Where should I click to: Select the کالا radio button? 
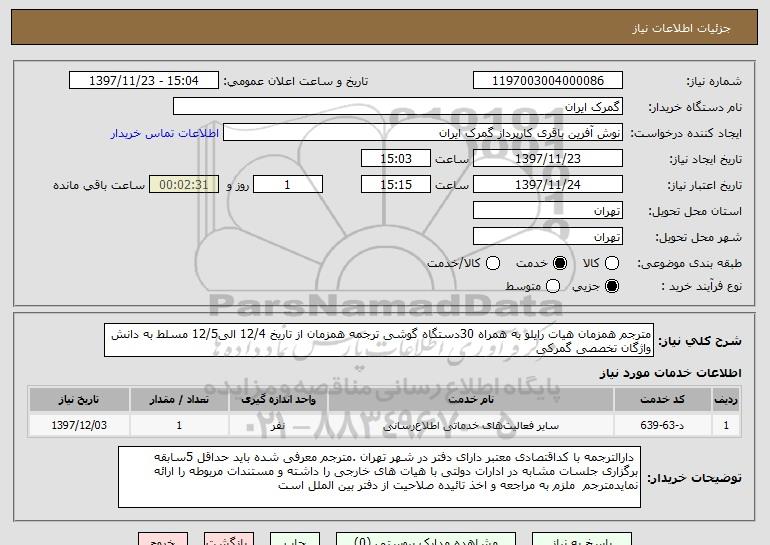pos(612,263)
